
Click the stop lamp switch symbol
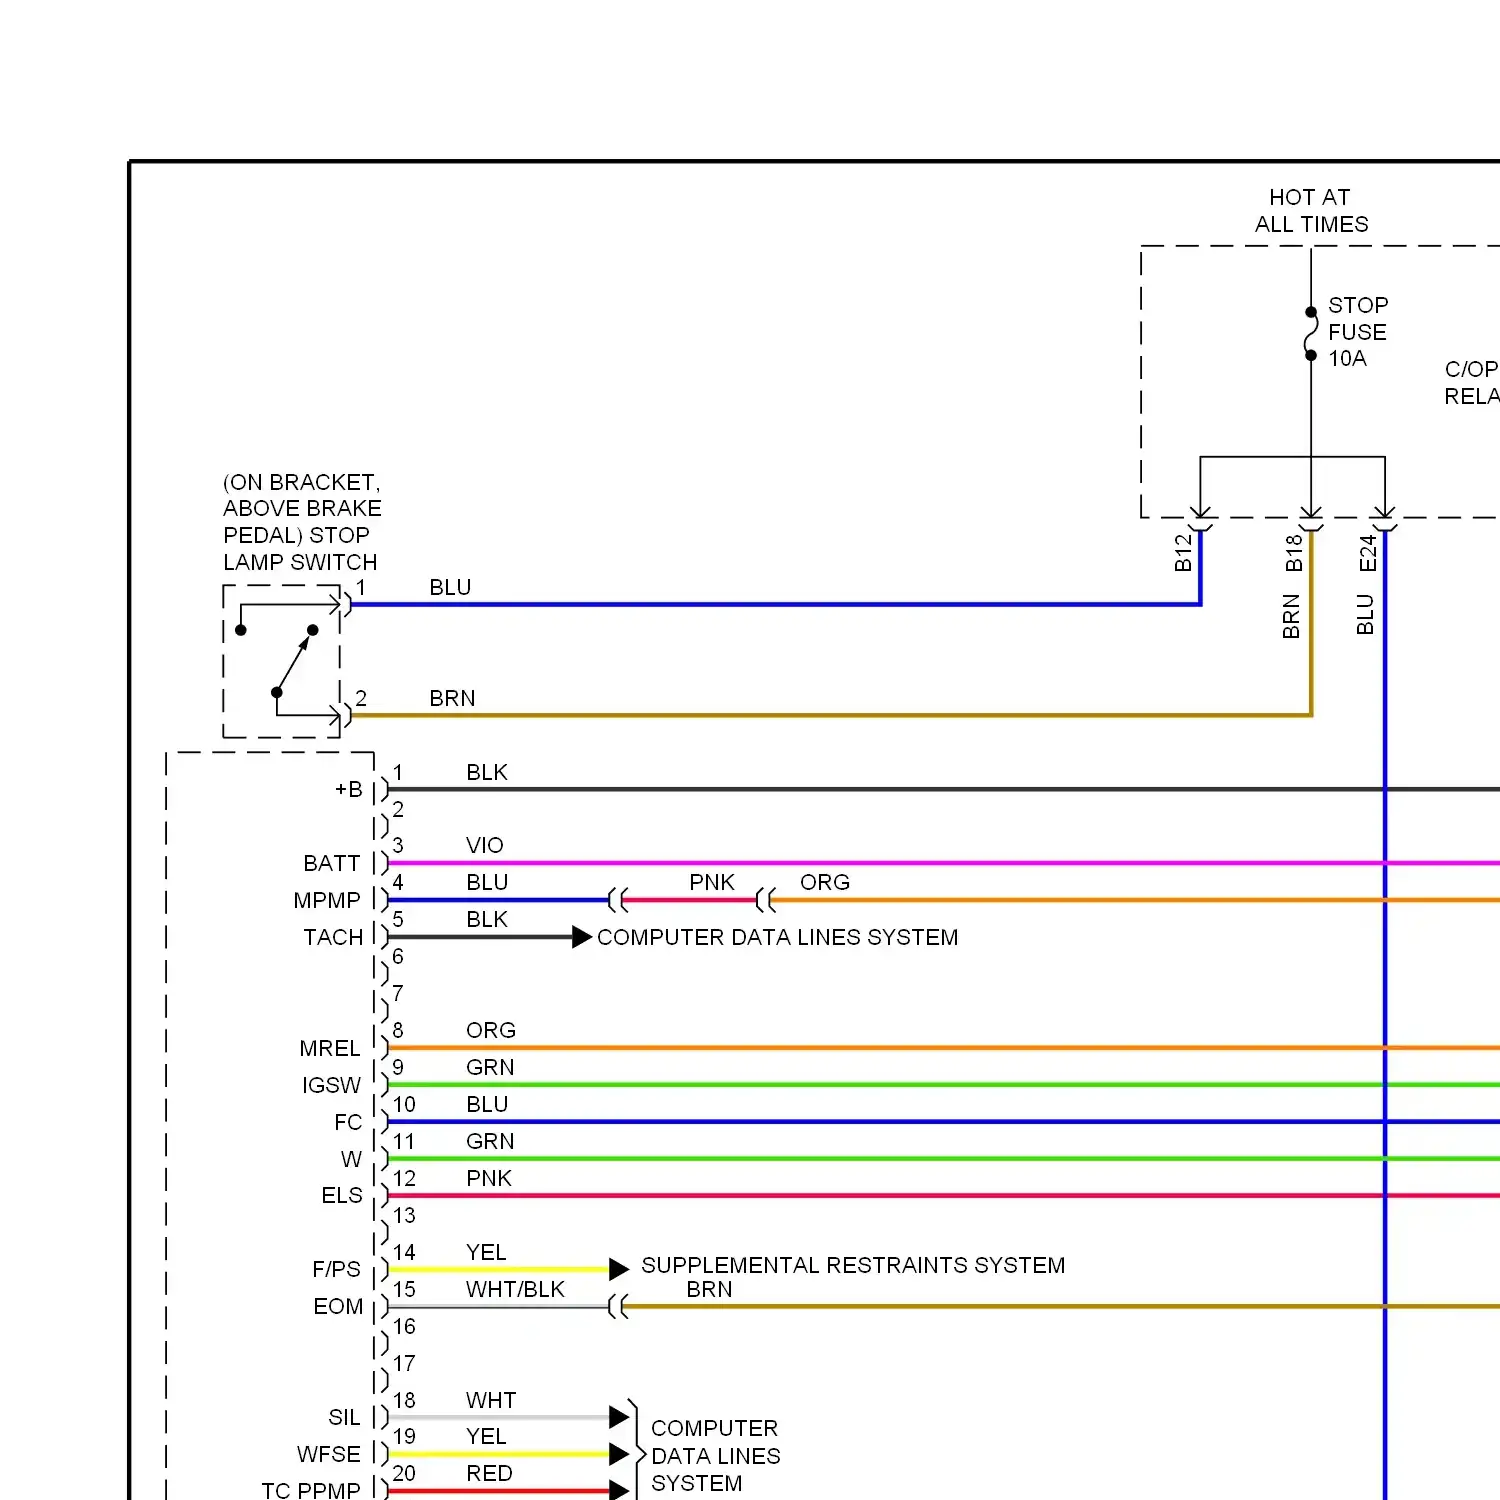[x=282, y=661]
